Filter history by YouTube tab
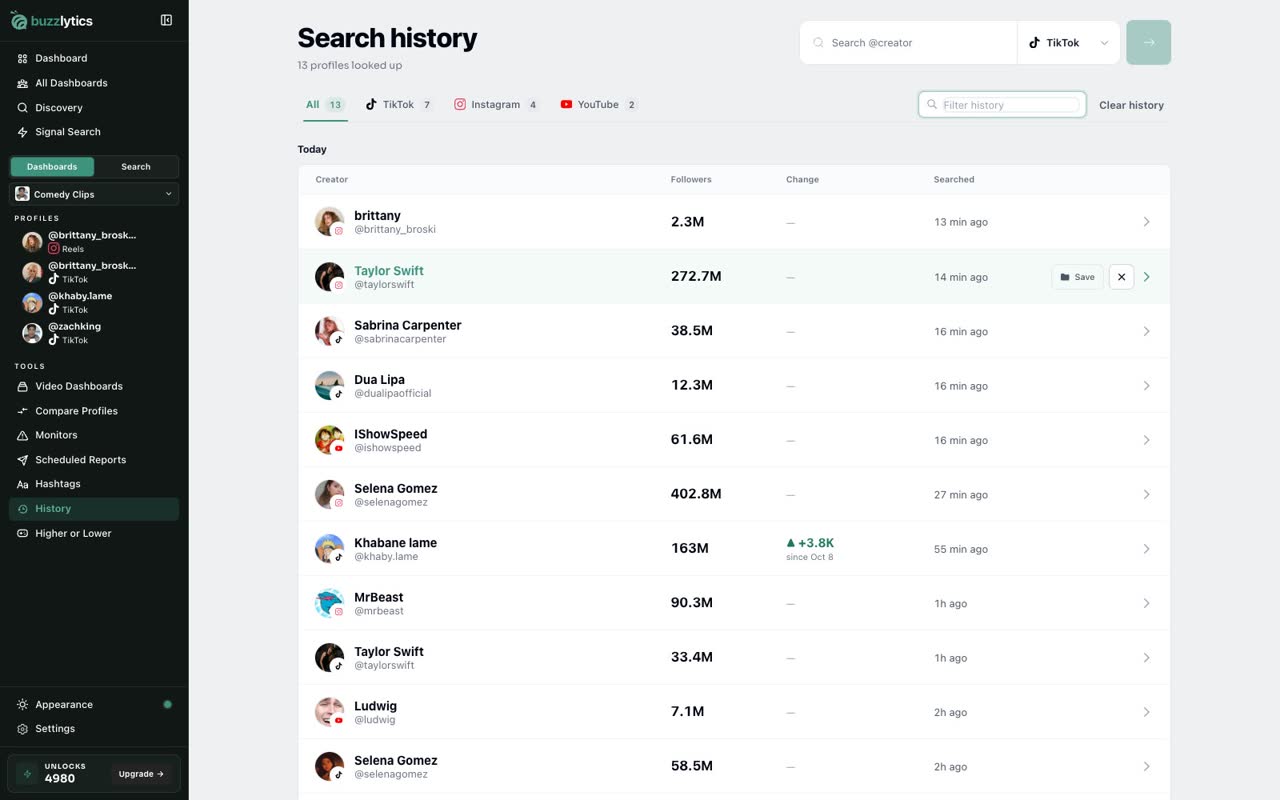The image size is (1280, 800). 598,105
